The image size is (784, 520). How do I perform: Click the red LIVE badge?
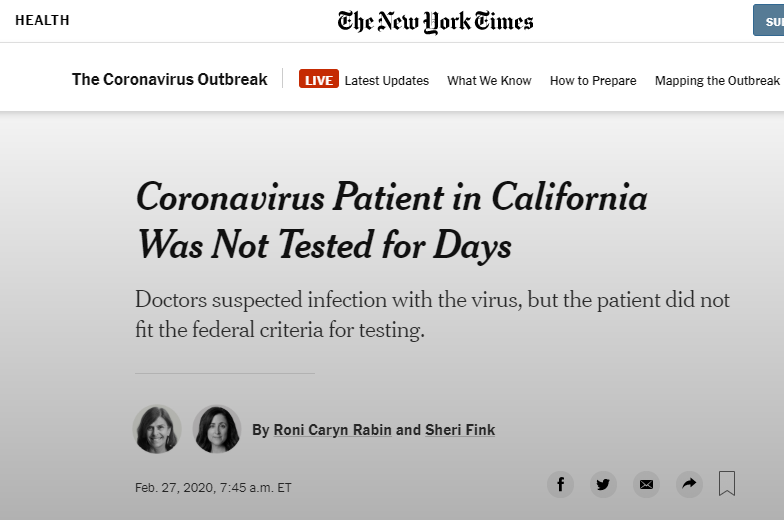pos(318,80)
